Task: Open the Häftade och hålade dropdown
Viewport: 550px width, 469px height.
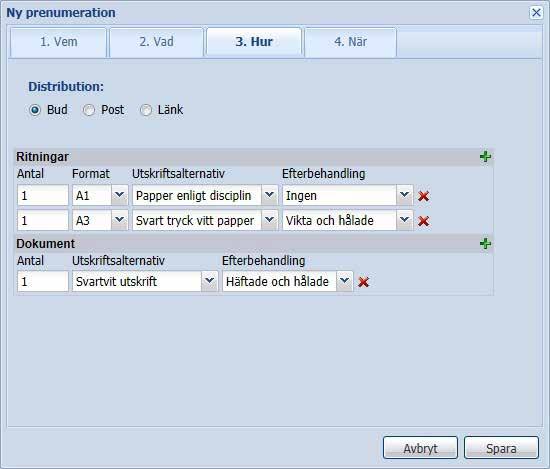Action: 344,281
